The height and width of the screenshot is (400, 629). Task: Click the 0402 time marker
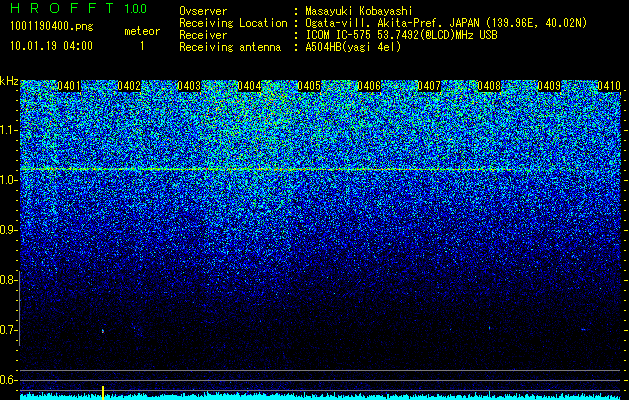tap(129, 86)
